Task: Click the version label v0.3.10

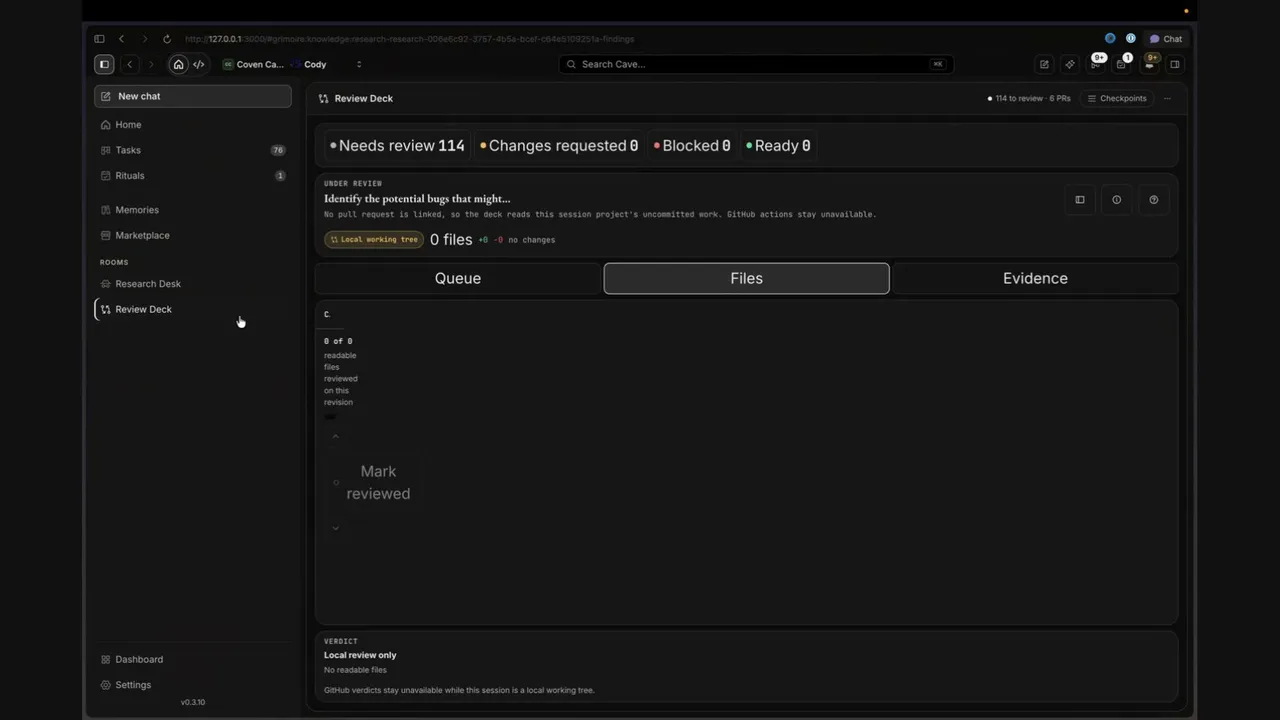Action: 193,703
